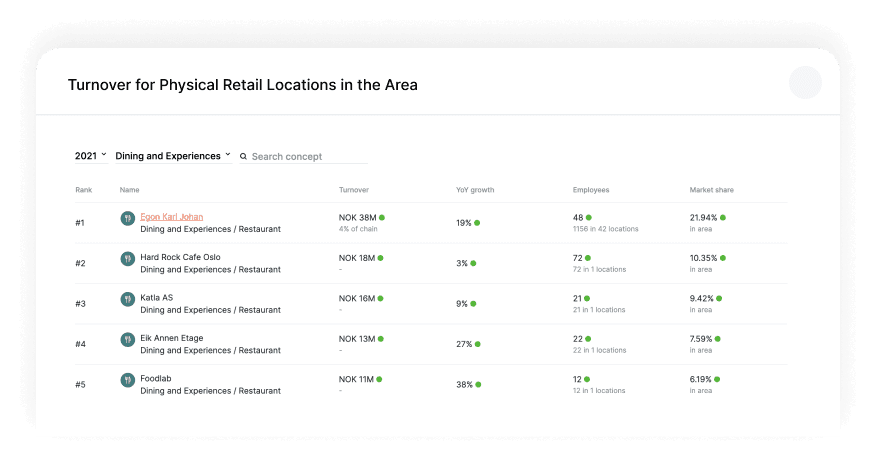
Task: Click the Name column header
Action: 130,190
